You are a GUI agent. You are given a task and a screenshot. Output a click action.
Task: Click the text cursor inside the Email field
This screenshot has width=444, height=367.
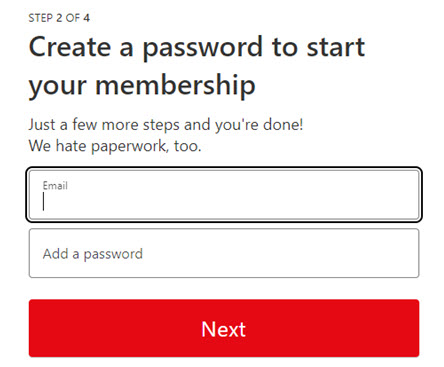[x=43, y=202]
